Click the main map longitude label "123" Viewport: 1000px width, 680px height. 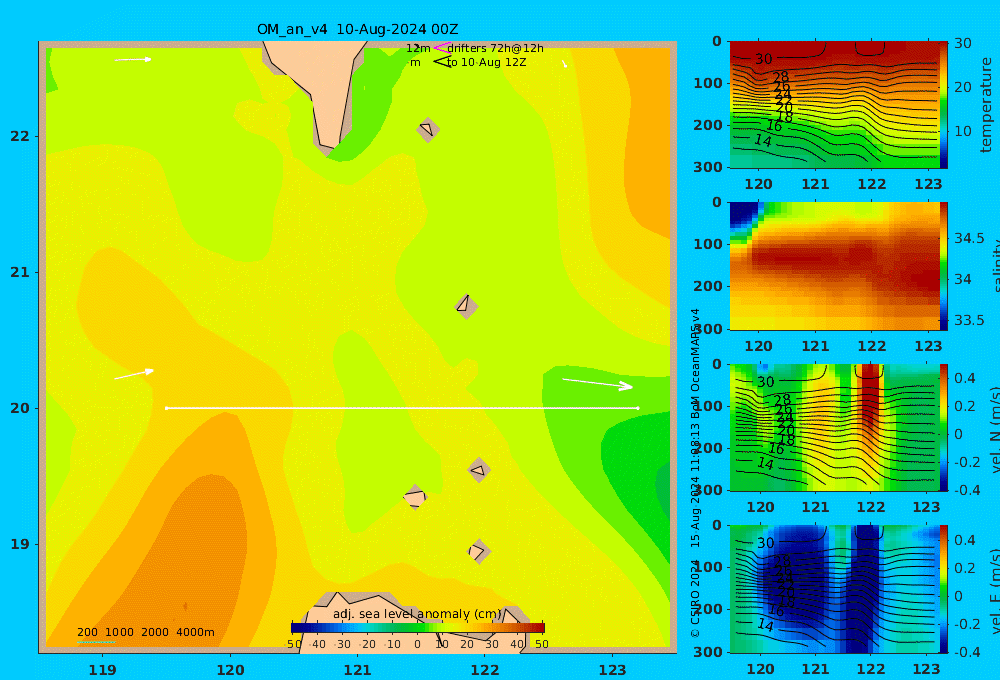[x=612, y=670]
